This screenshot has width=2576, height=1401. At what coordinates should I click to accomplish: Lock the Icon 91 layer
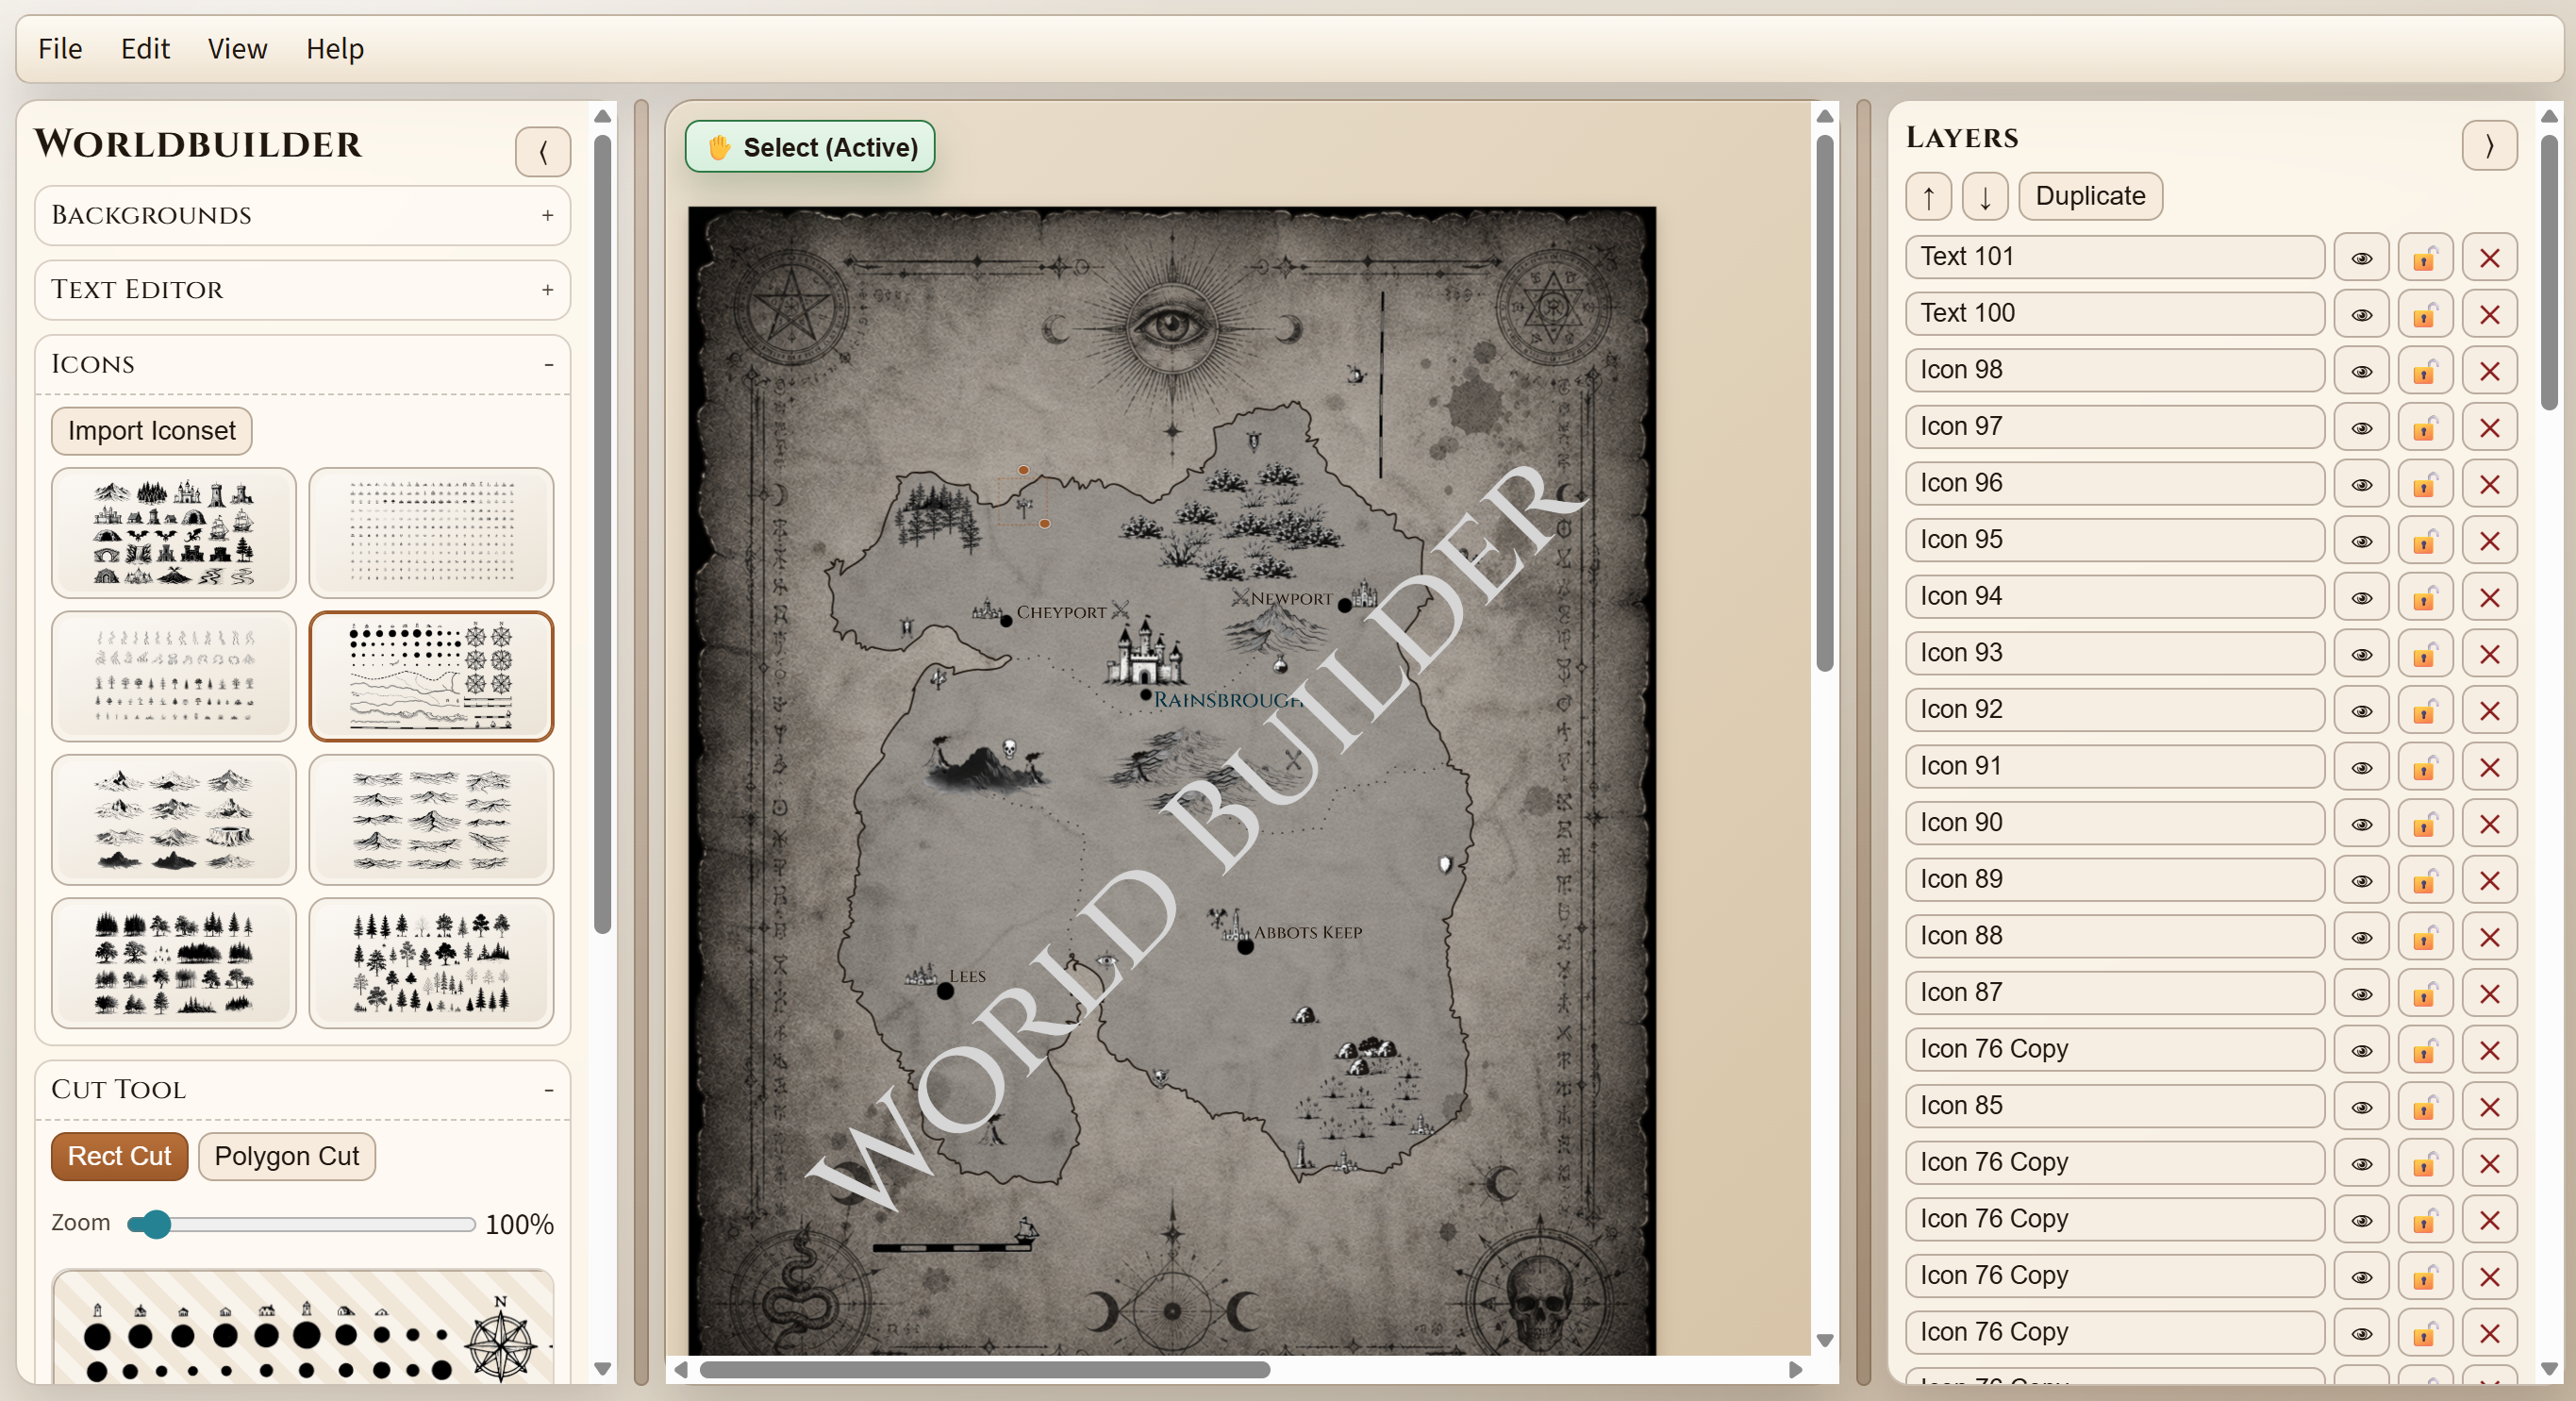pos(2425,768)
